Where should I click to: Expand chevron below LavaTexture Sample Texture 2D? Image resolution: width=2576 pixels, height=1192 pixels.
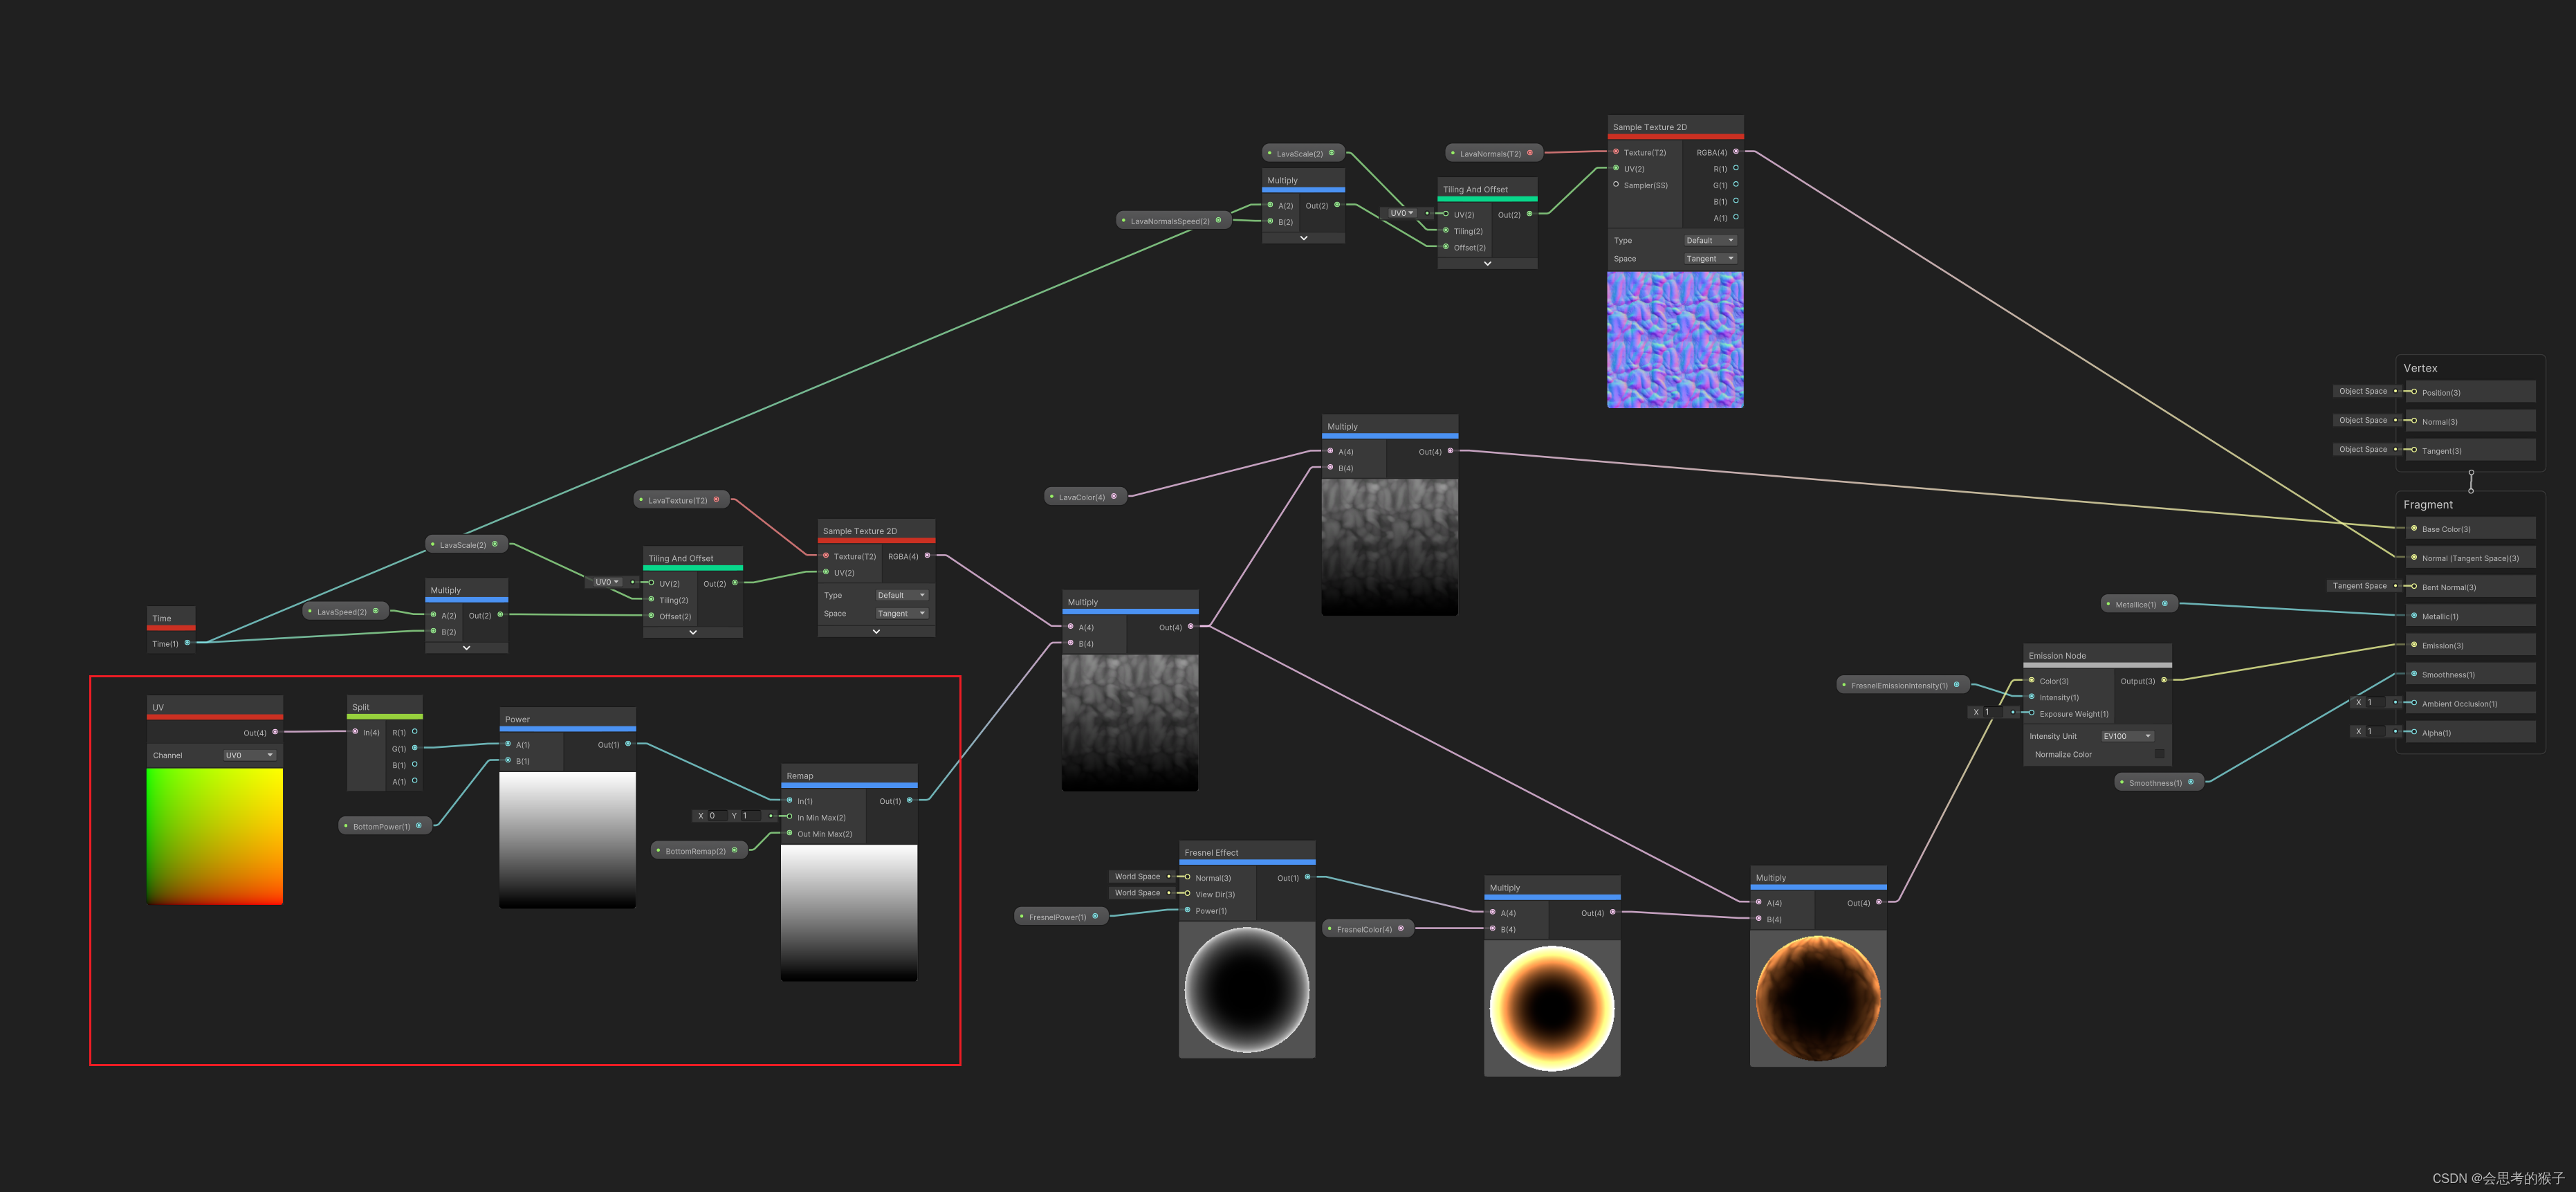click(876, 631)
